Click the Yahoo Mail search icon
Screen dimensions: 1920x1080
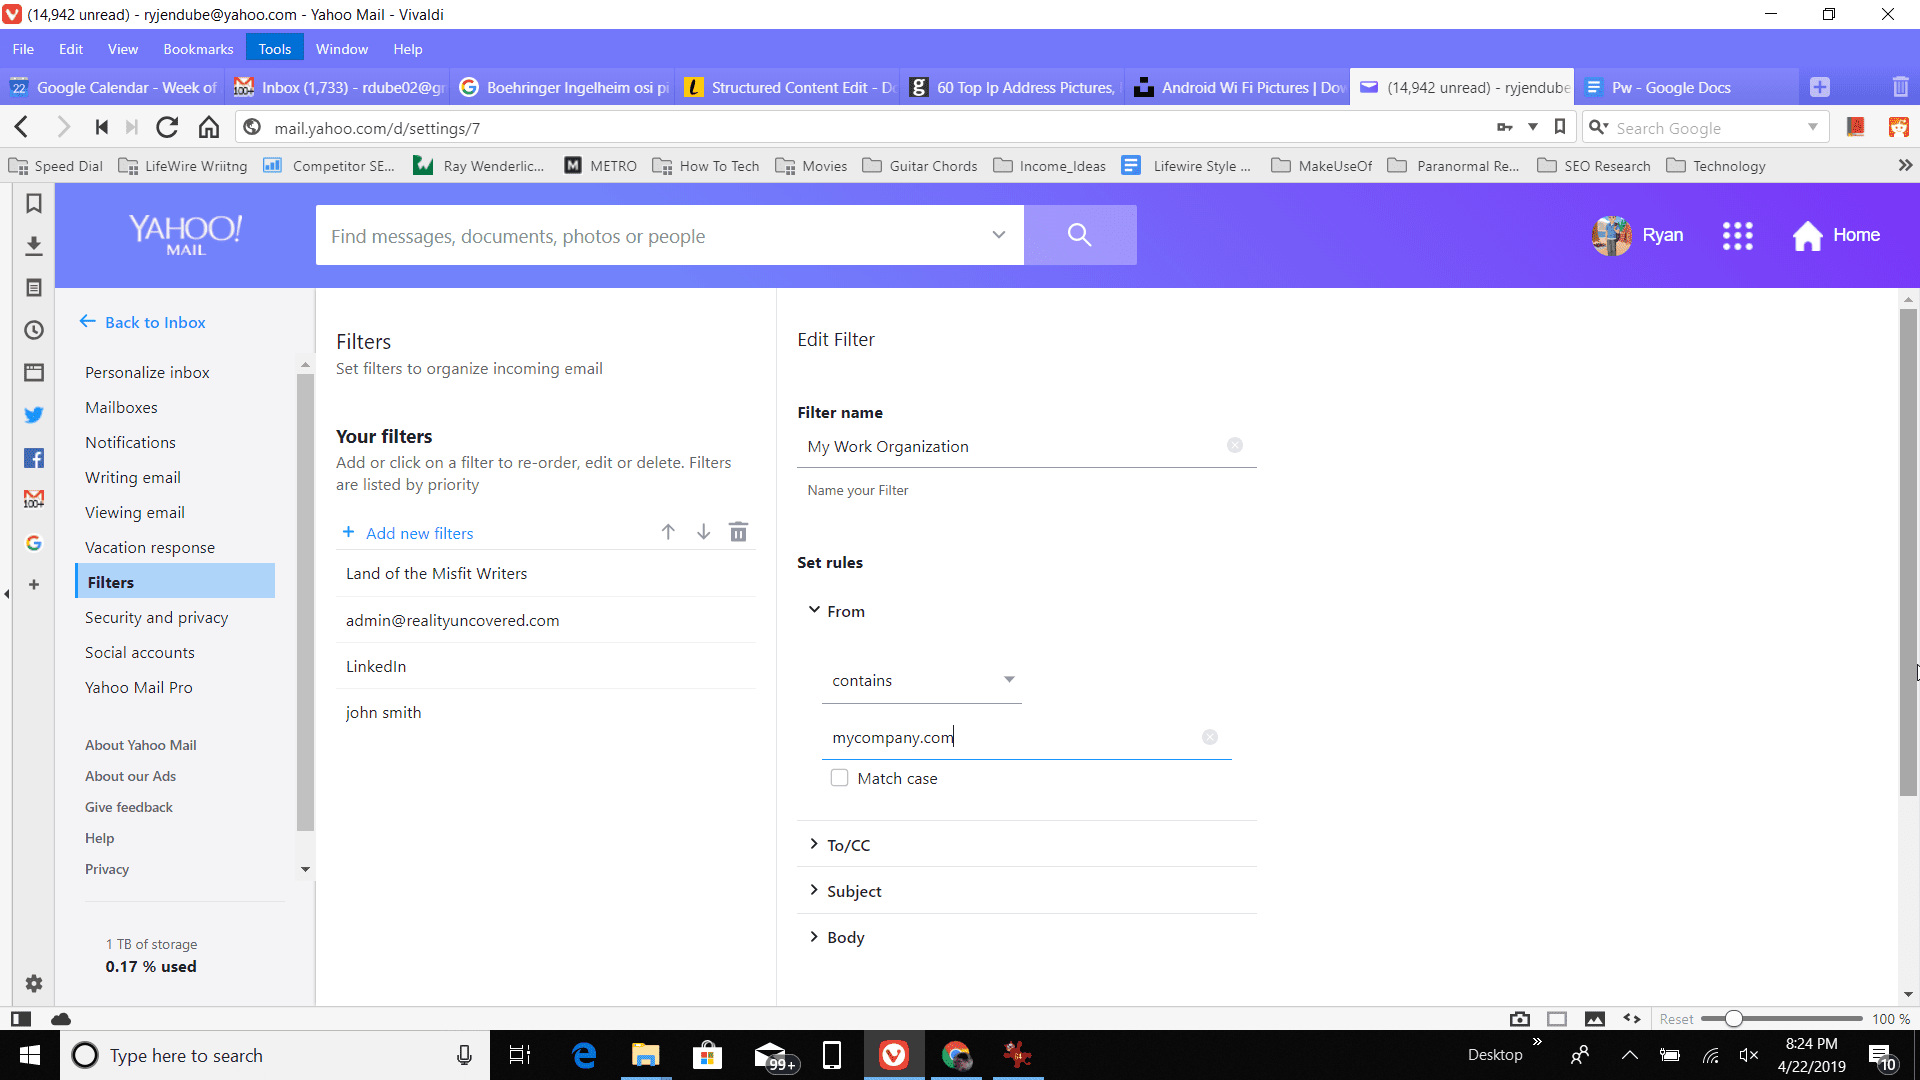click(1079, 235)
